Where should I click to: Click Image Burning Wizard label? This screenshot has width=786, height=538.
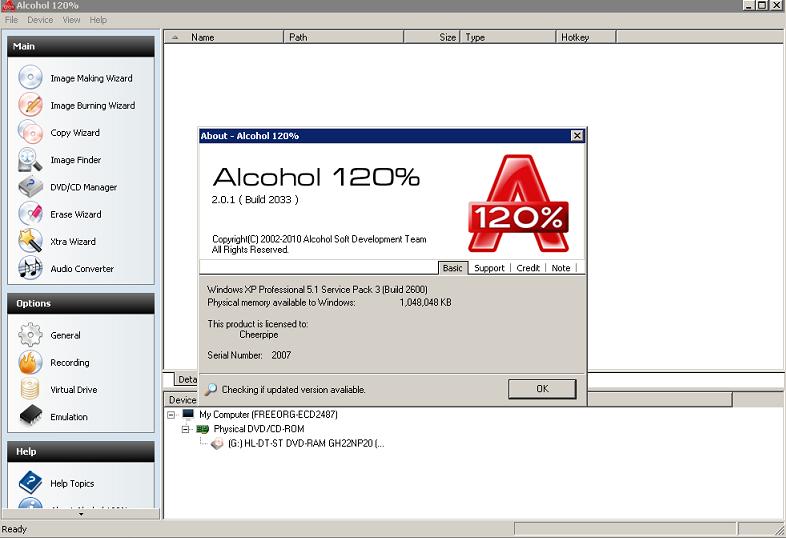(x=93, y=105)
